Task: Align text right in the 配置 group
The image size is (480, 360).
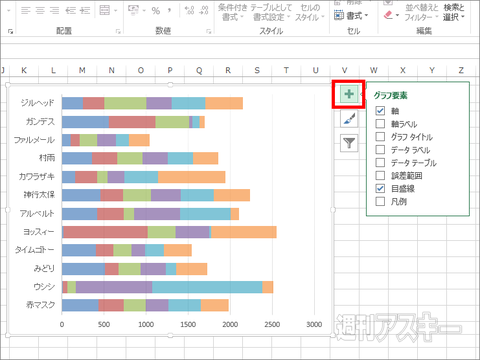Action: click(55, 11)
